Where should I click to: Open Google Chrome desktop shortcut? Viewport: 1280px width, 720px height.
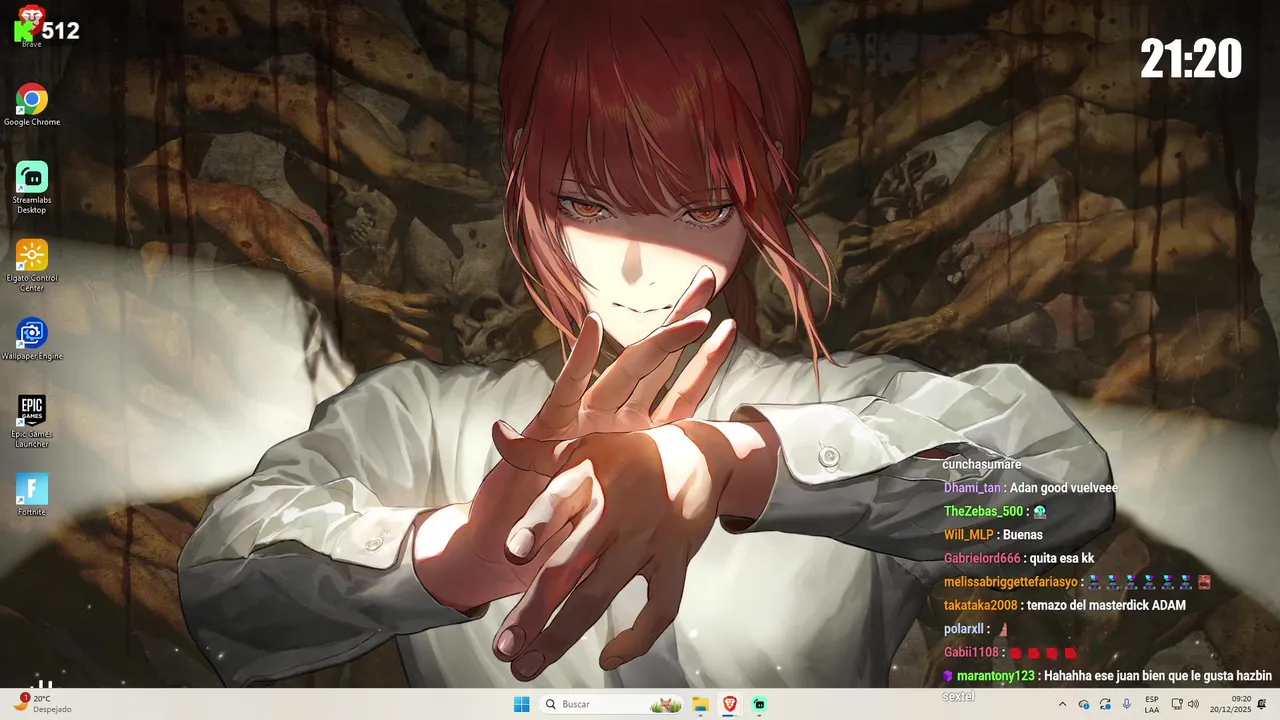coord(32,105)
